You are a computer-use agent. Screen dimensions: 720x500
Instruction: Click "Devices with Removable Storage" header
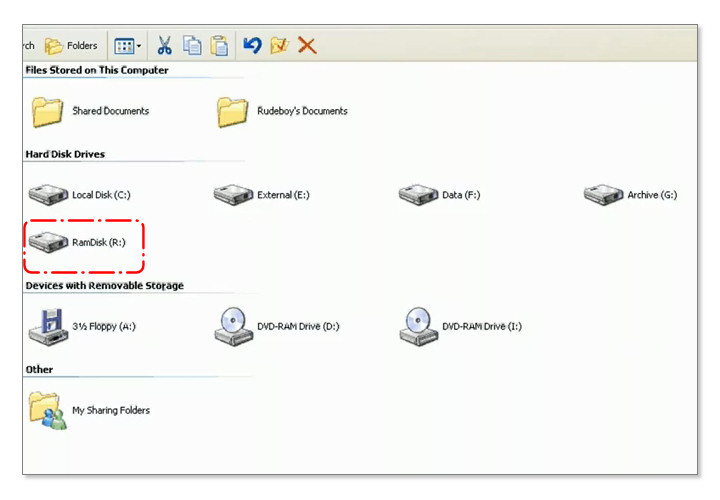coord(105,286)
